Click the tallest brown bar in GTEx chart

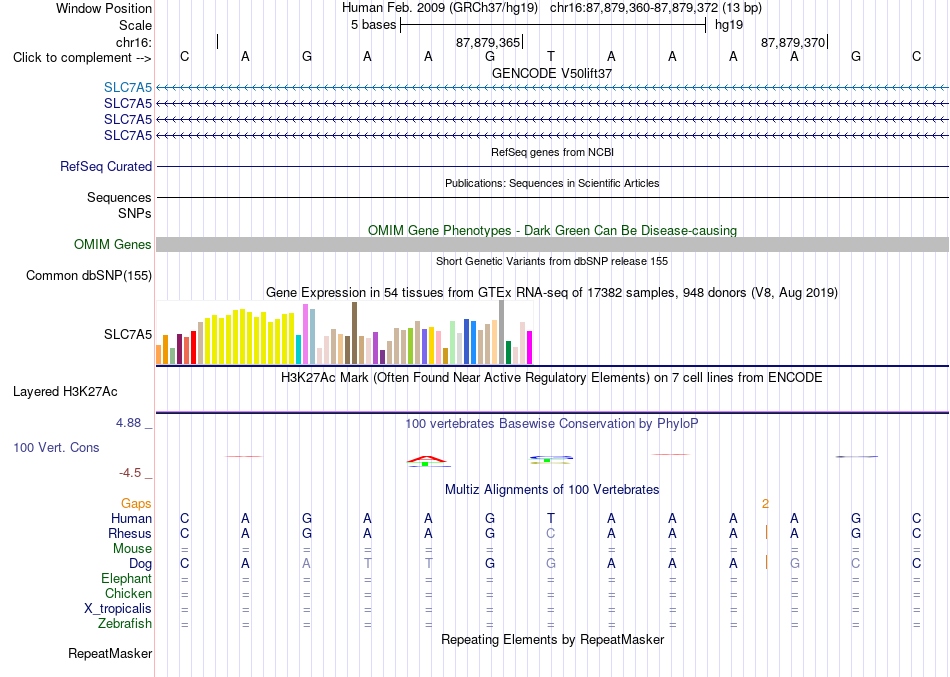tap(354, 333)
